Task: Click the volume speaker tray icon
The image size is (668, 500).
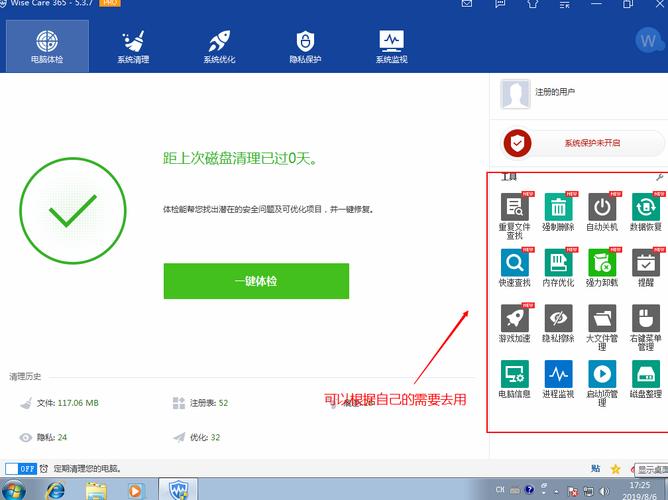Action: (605, 491)
